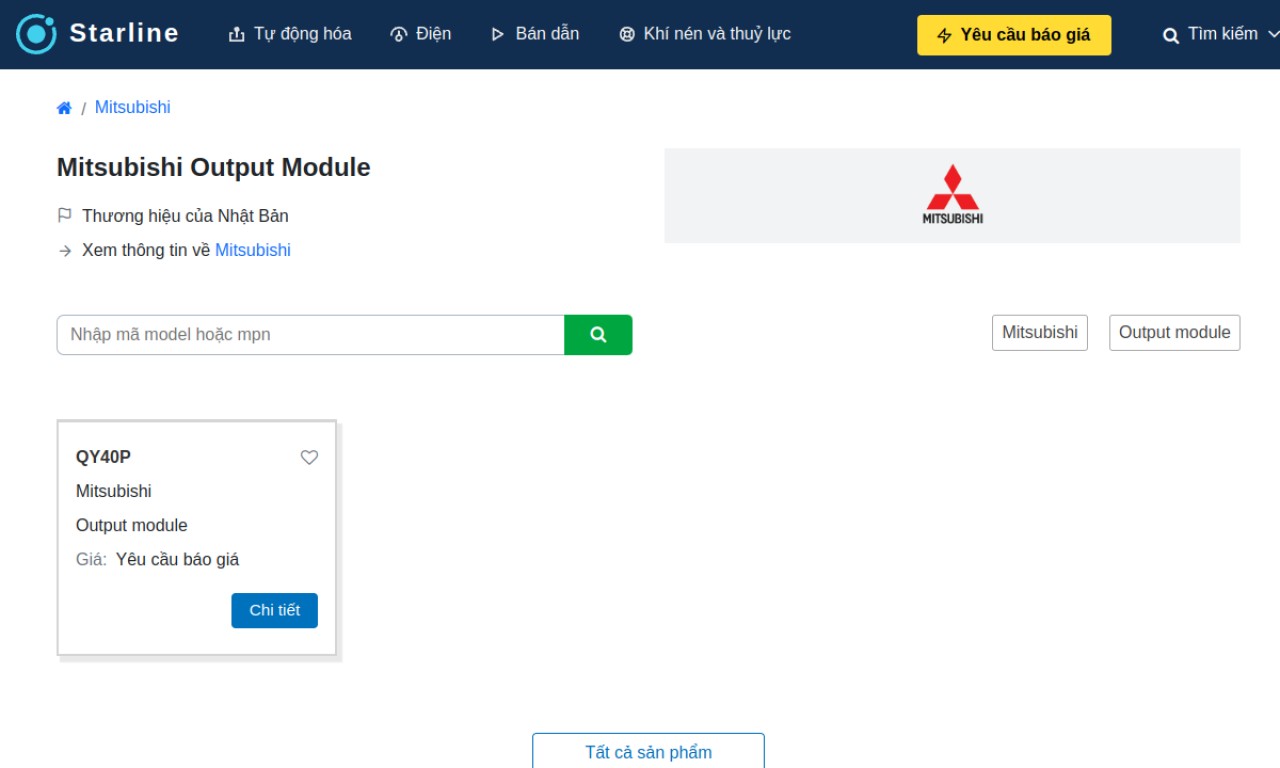Click the green search button
This screenshot has width=1280, height=768.
pyautogui.click(x=598, y=335)
